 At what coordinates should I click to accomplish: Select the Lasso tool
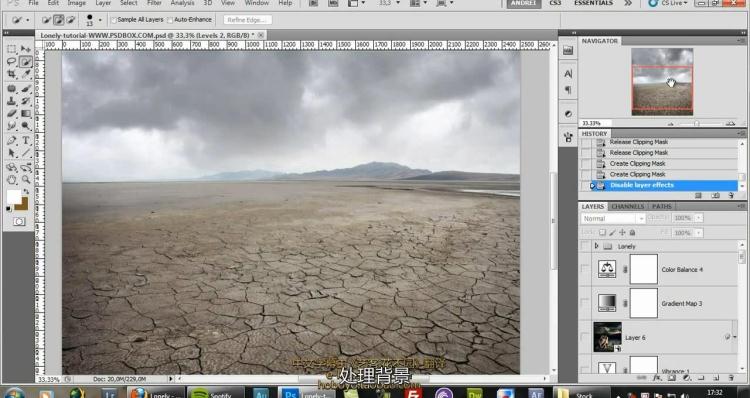[11, 62]
